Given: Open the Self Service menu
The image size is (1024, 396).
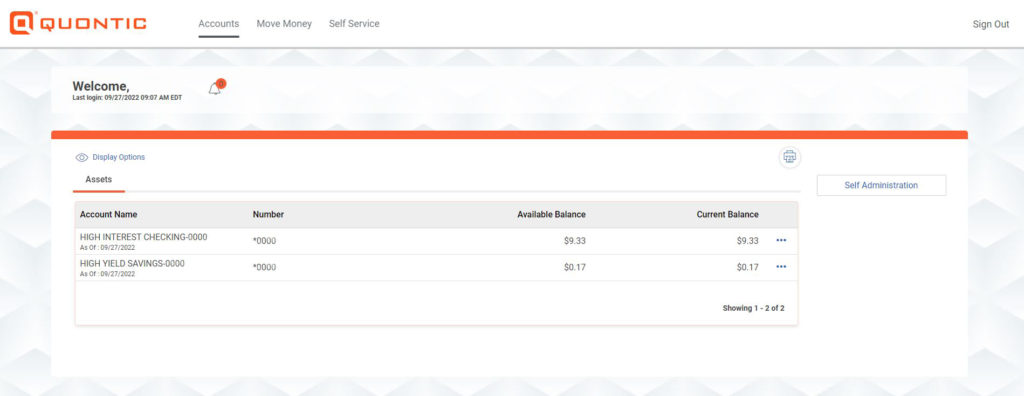Looking at the screenshot, I should tap(354, 24).
